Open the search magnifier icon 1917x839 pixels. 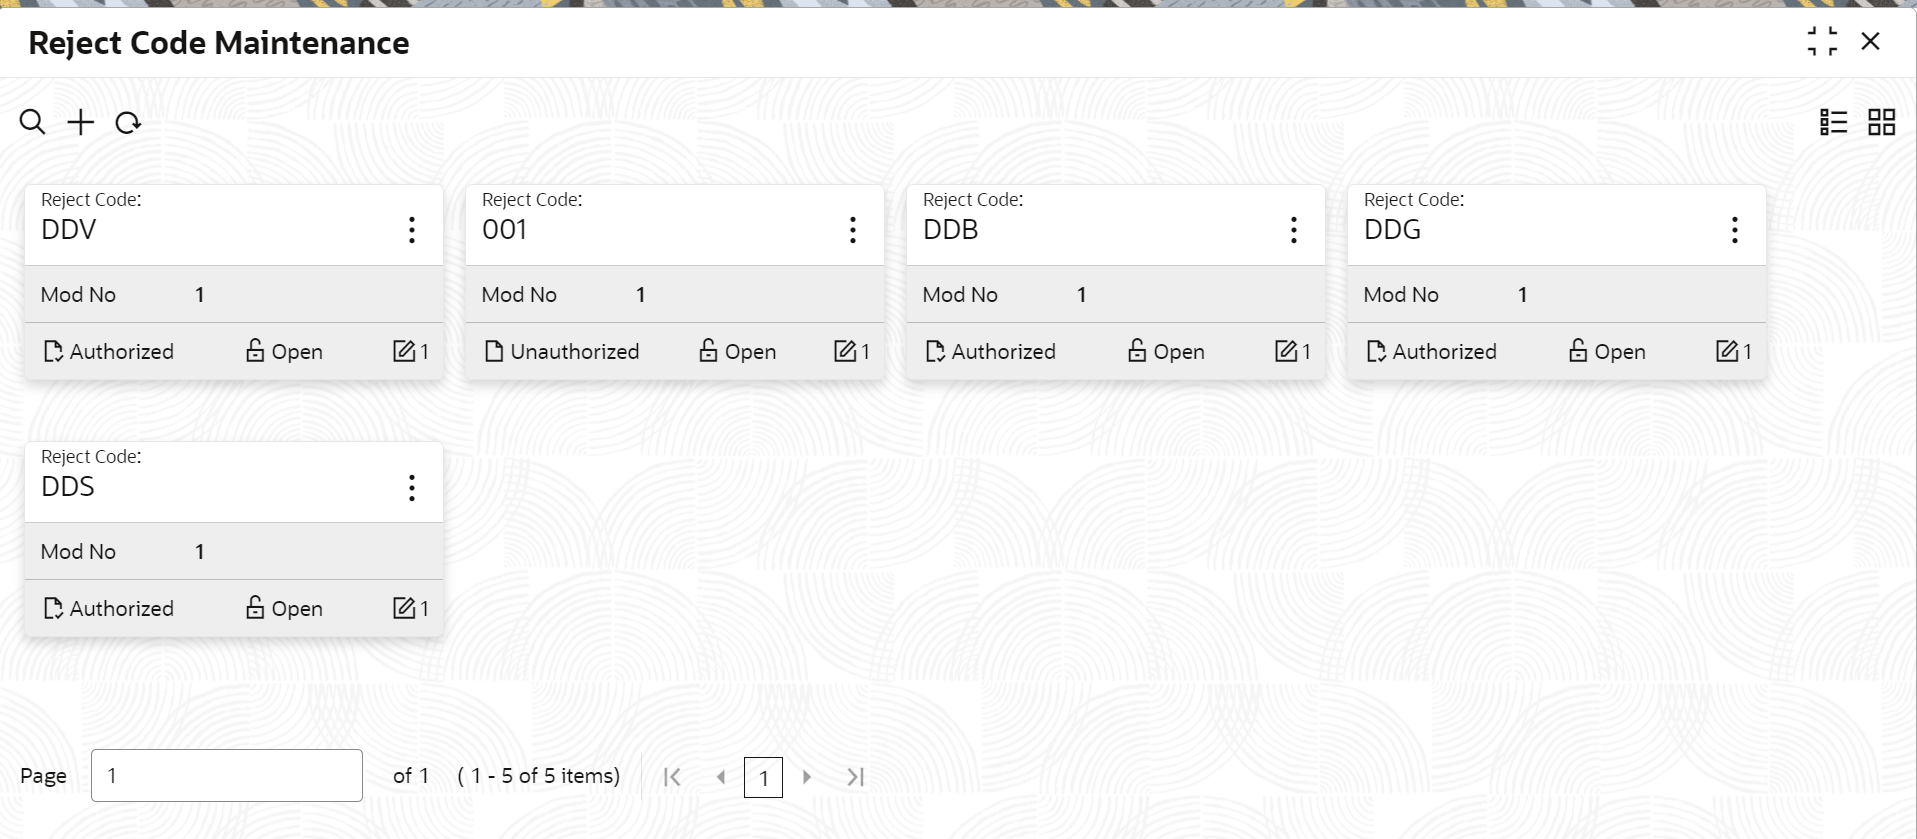(x=32, y=122)
